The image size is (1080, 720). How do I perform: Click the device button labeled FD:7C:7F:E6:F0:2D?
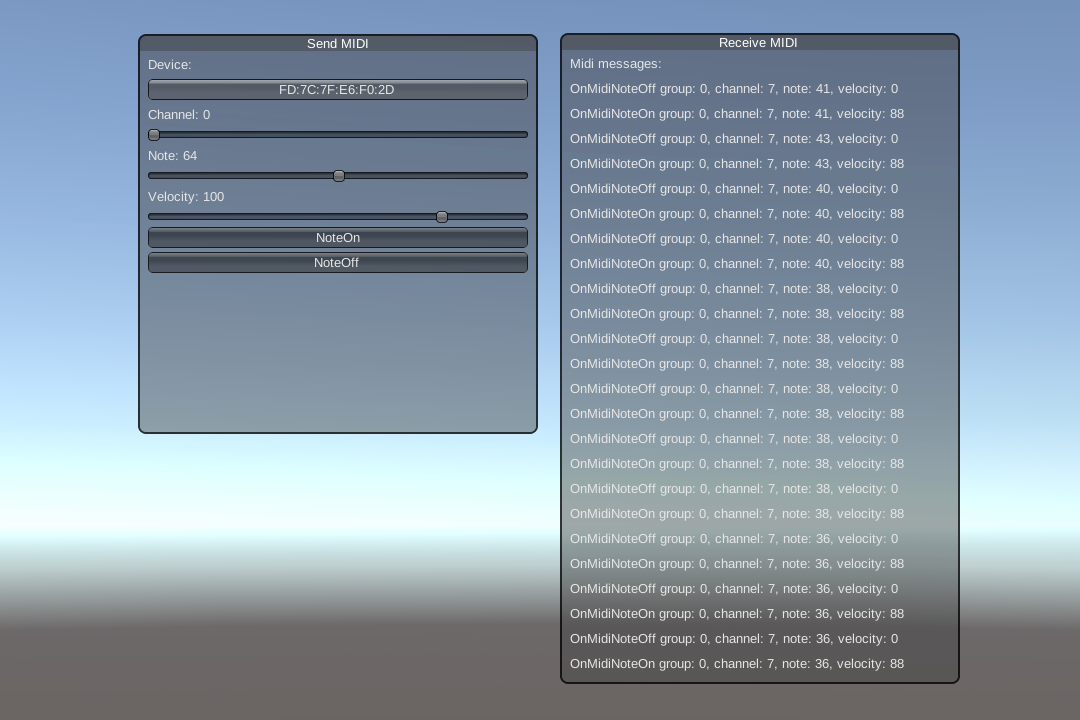(337, 89)
